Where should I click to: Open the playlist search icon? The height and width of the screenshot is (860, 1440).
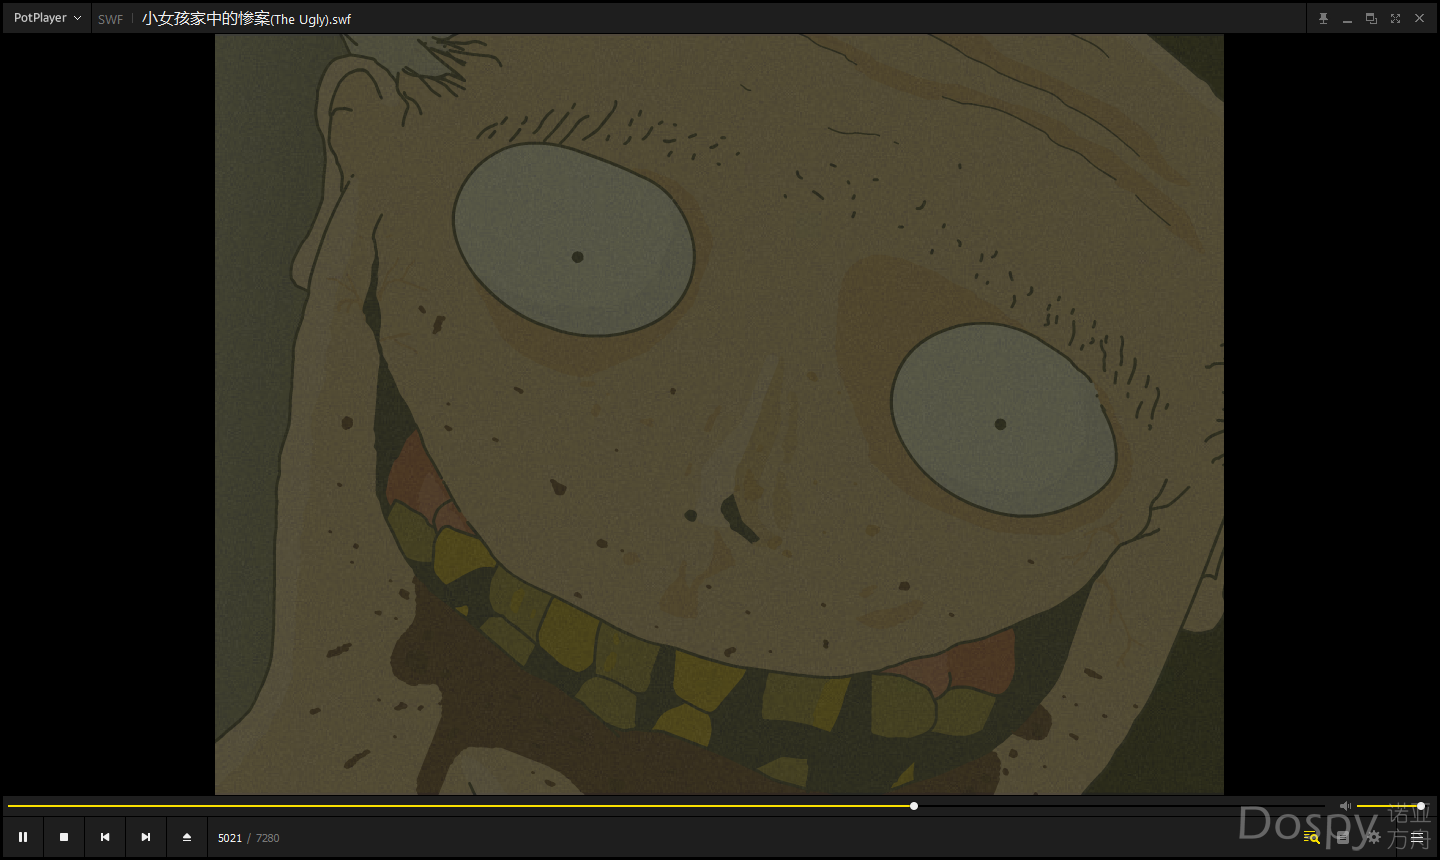tap(1311, 837)
